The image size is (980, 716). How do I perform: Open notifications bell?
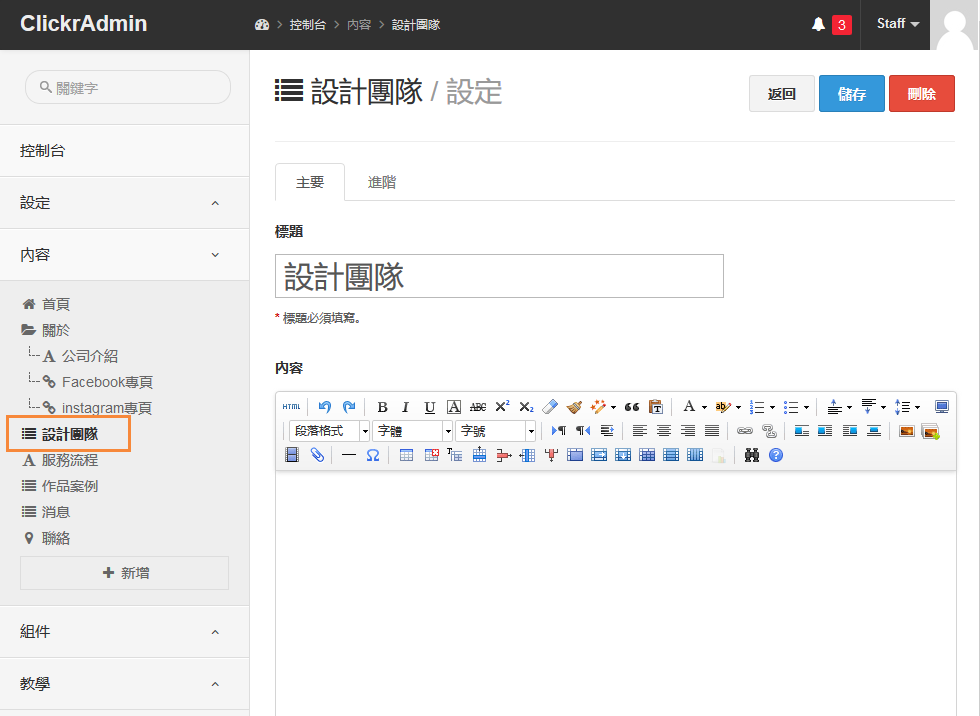pyautogui.click(x=818, y=24)
